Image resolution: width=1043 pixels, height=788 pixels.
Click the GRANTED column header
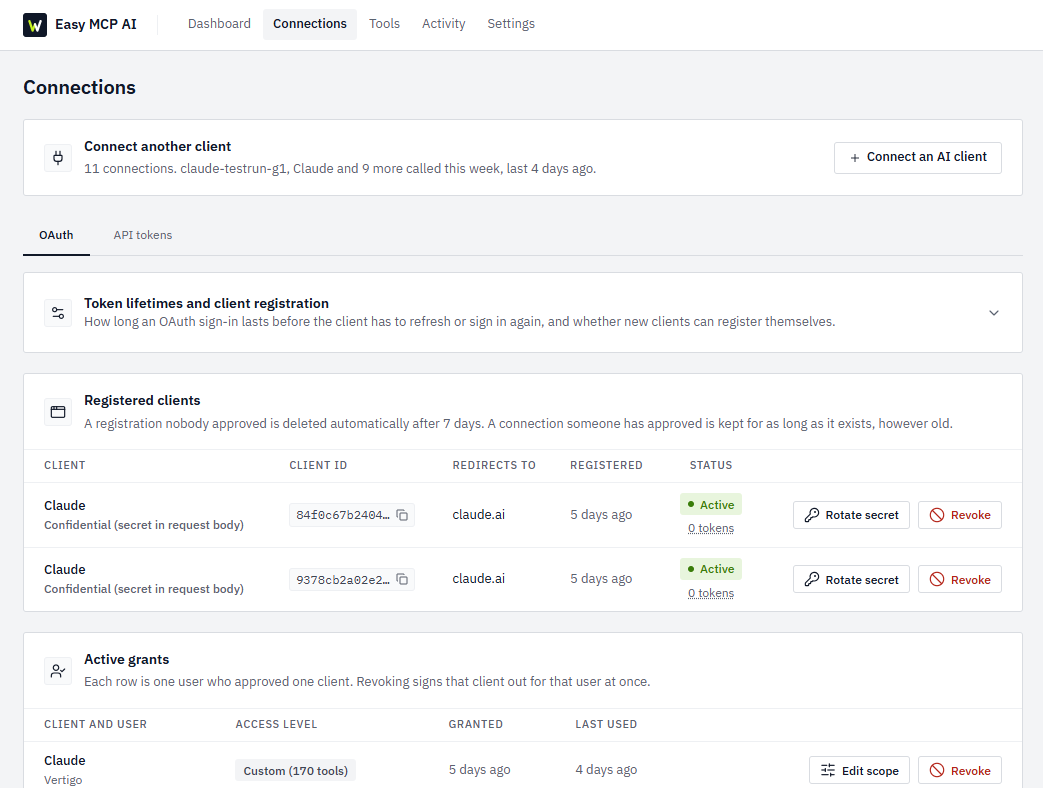[x=476, y=724]
